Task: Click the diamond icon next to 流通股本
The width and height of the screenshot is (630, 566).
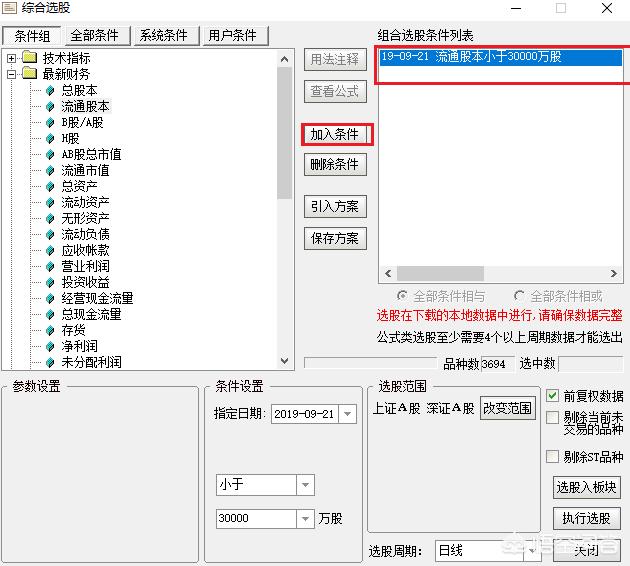Action: (50, 106)
